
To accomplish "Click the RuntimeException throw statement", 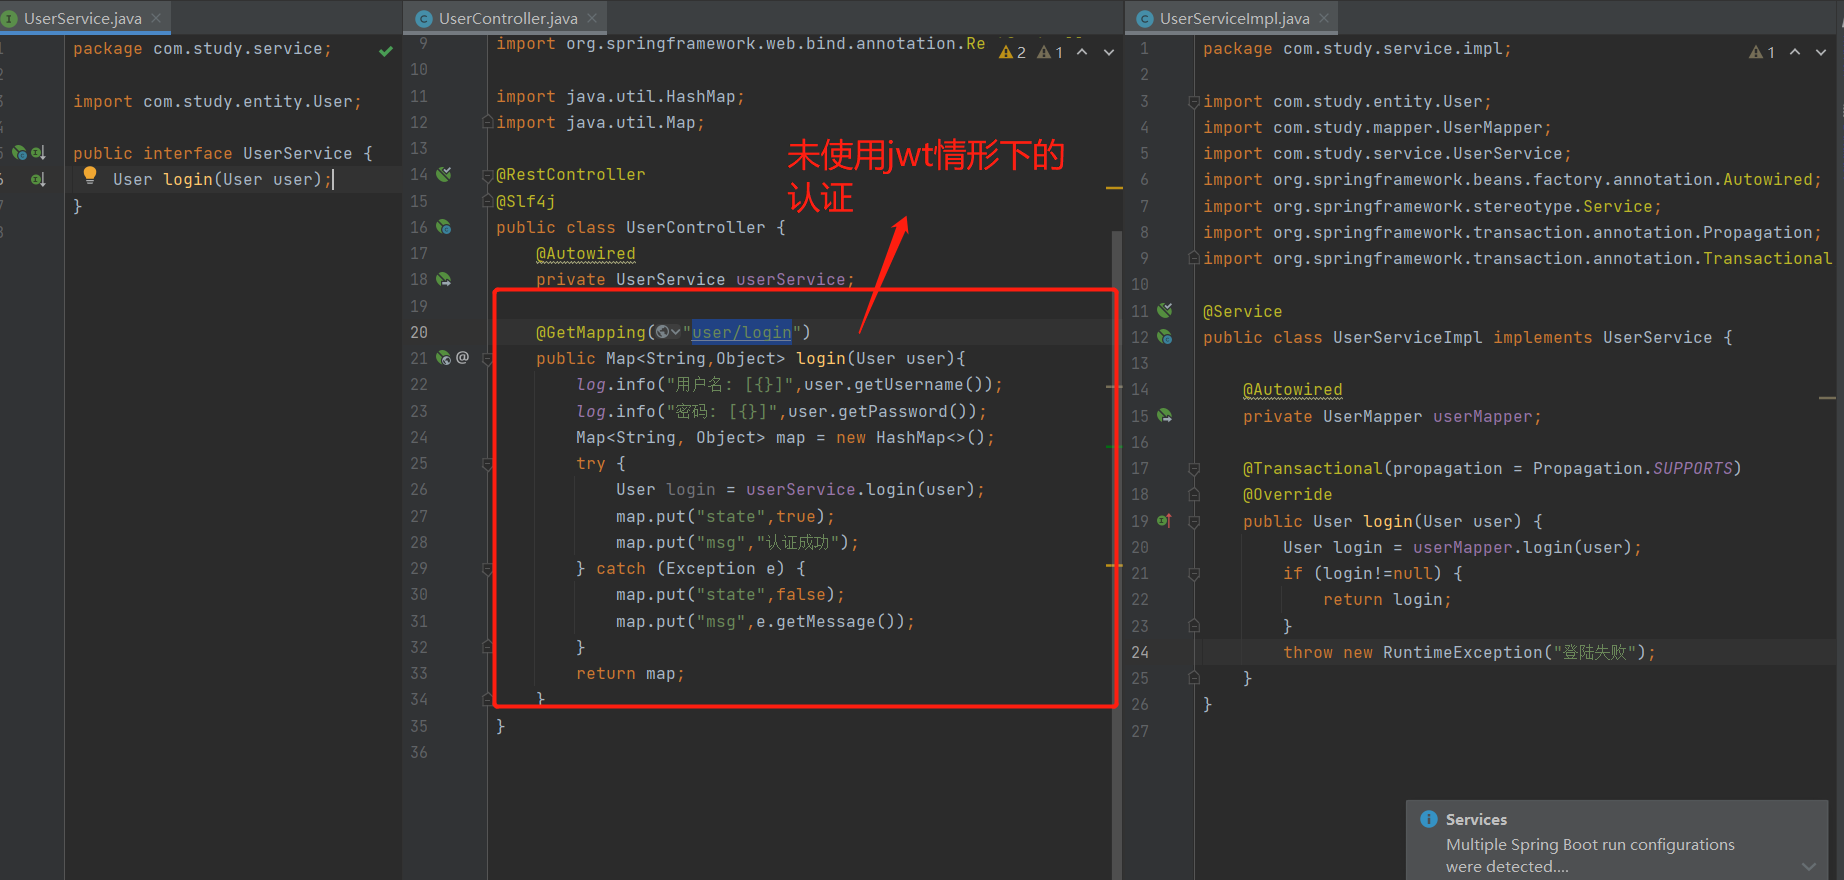I will [1469, 652].
